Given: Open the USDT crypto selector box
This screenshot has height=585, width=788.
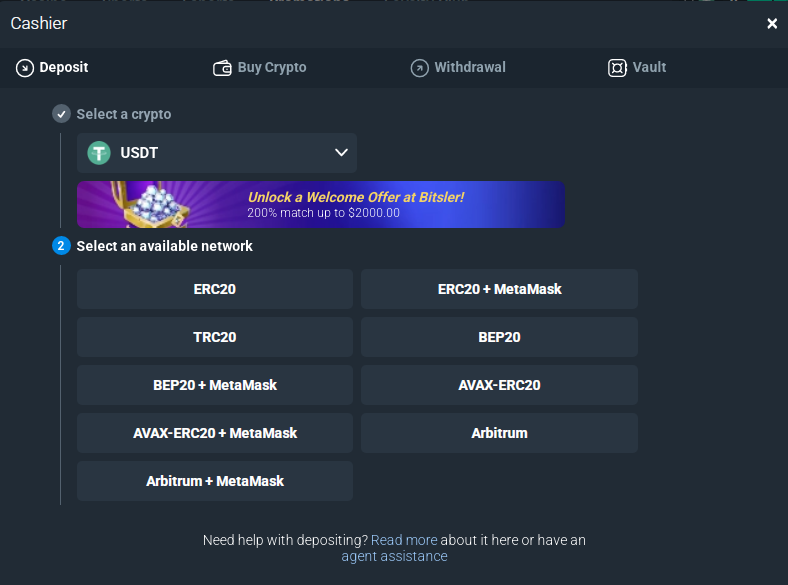Looking at the screenshot, I should 216,153.
